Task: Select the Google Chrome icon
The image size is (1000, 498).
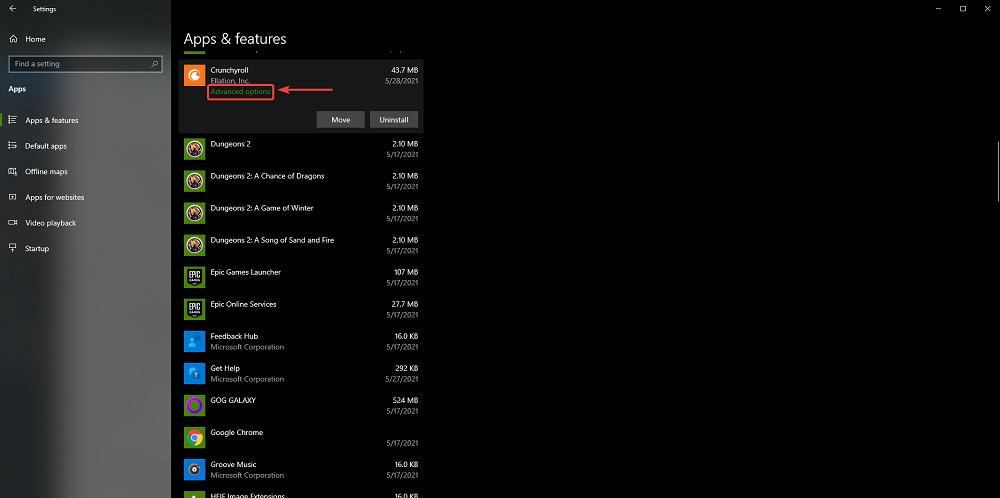Action: [194, 437]
